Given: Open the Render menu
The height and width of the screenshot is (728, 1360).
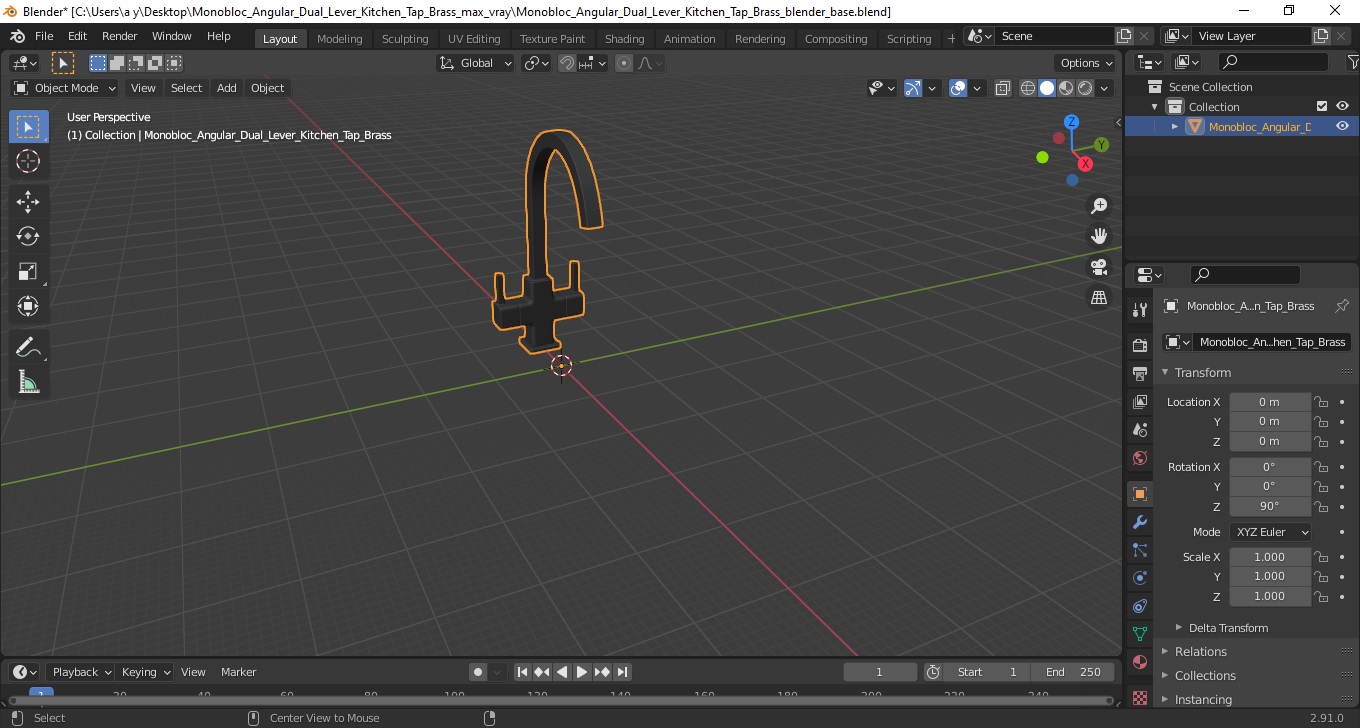Looking at the screenshot, I should coord(120,36).
